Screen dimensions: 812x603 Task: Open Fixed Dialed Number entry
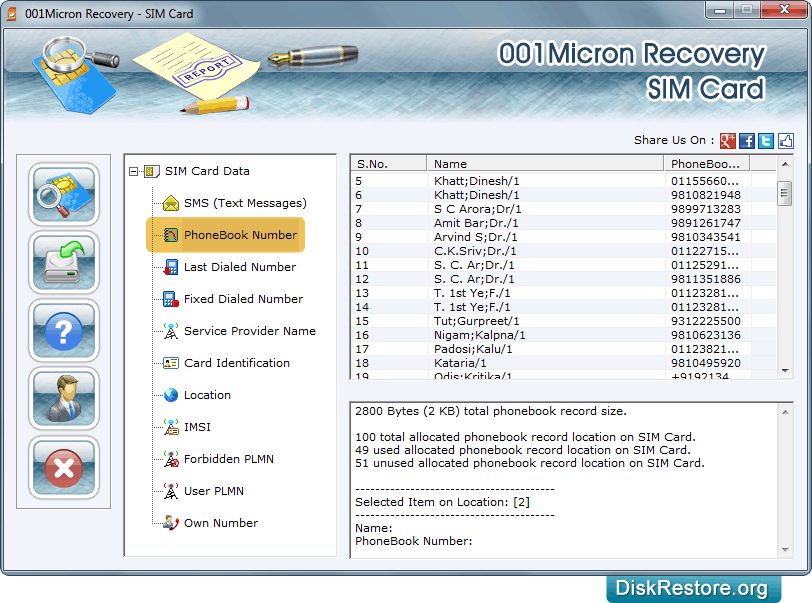coord(243,299)
